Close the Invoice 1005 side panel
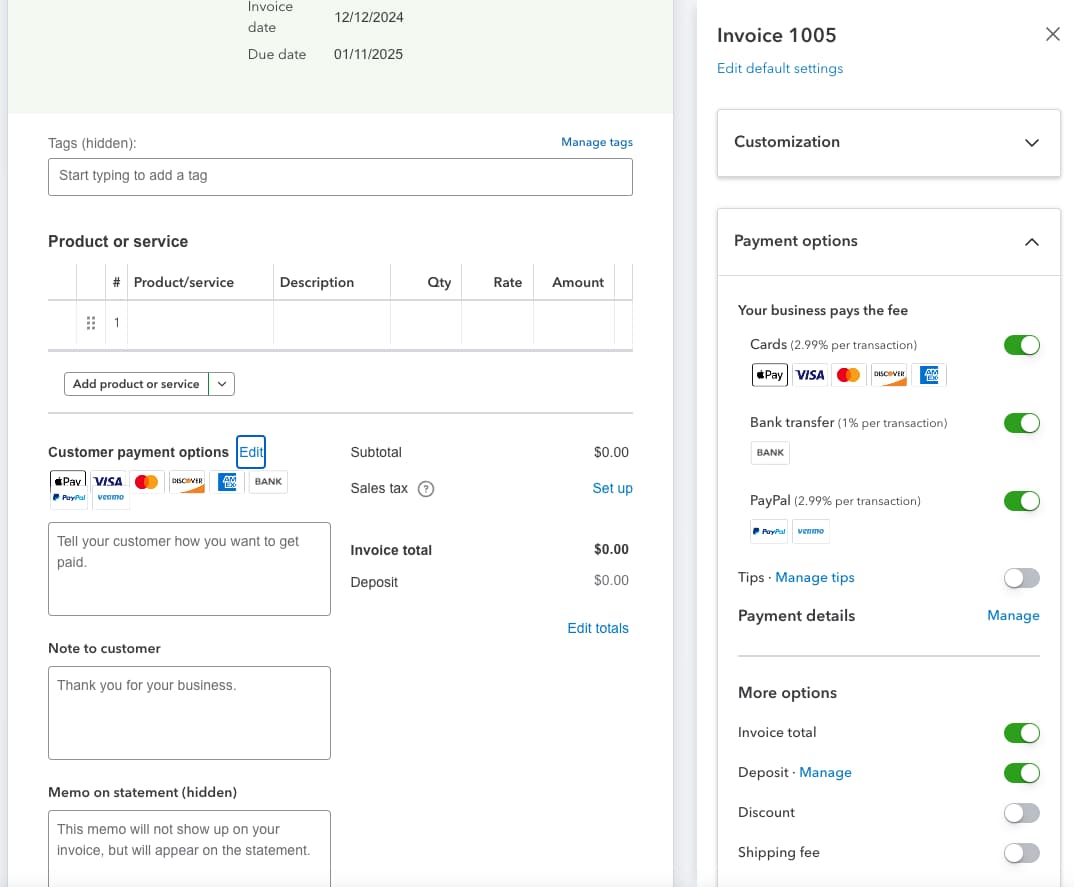The image size is (1074, 887). (1052, 35)
